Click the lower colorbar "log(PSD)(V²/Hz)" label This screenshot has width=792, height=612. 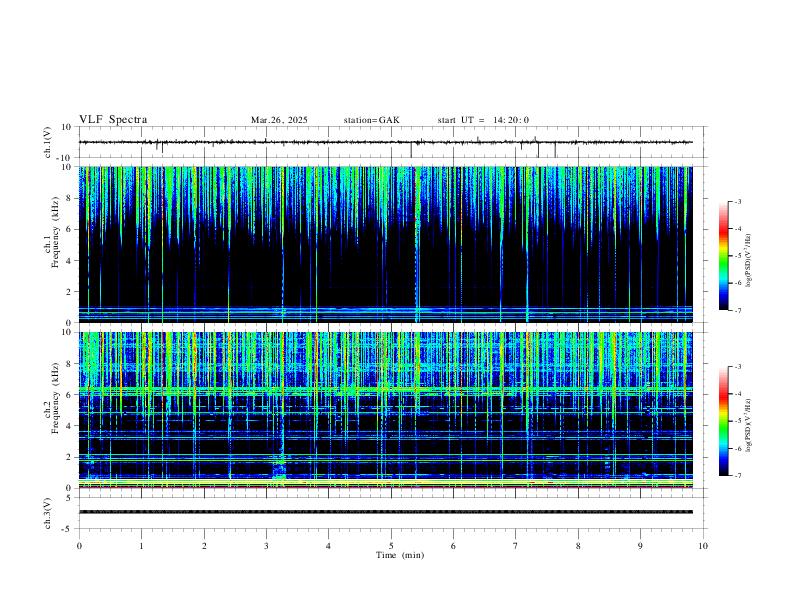point(749,426)
